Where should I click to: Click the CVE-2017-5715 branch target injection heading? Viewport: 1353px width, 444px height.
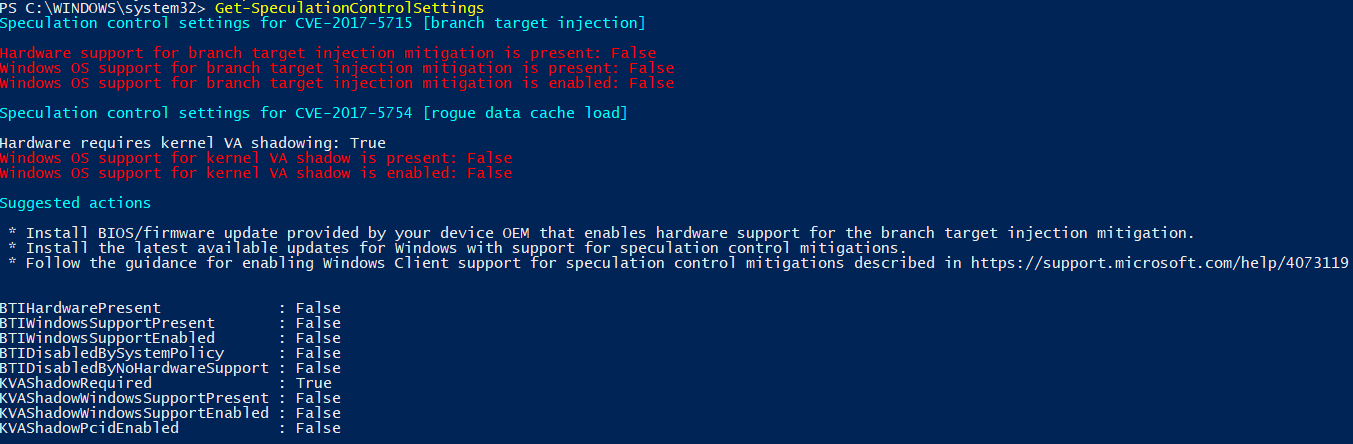click(323, 23)
